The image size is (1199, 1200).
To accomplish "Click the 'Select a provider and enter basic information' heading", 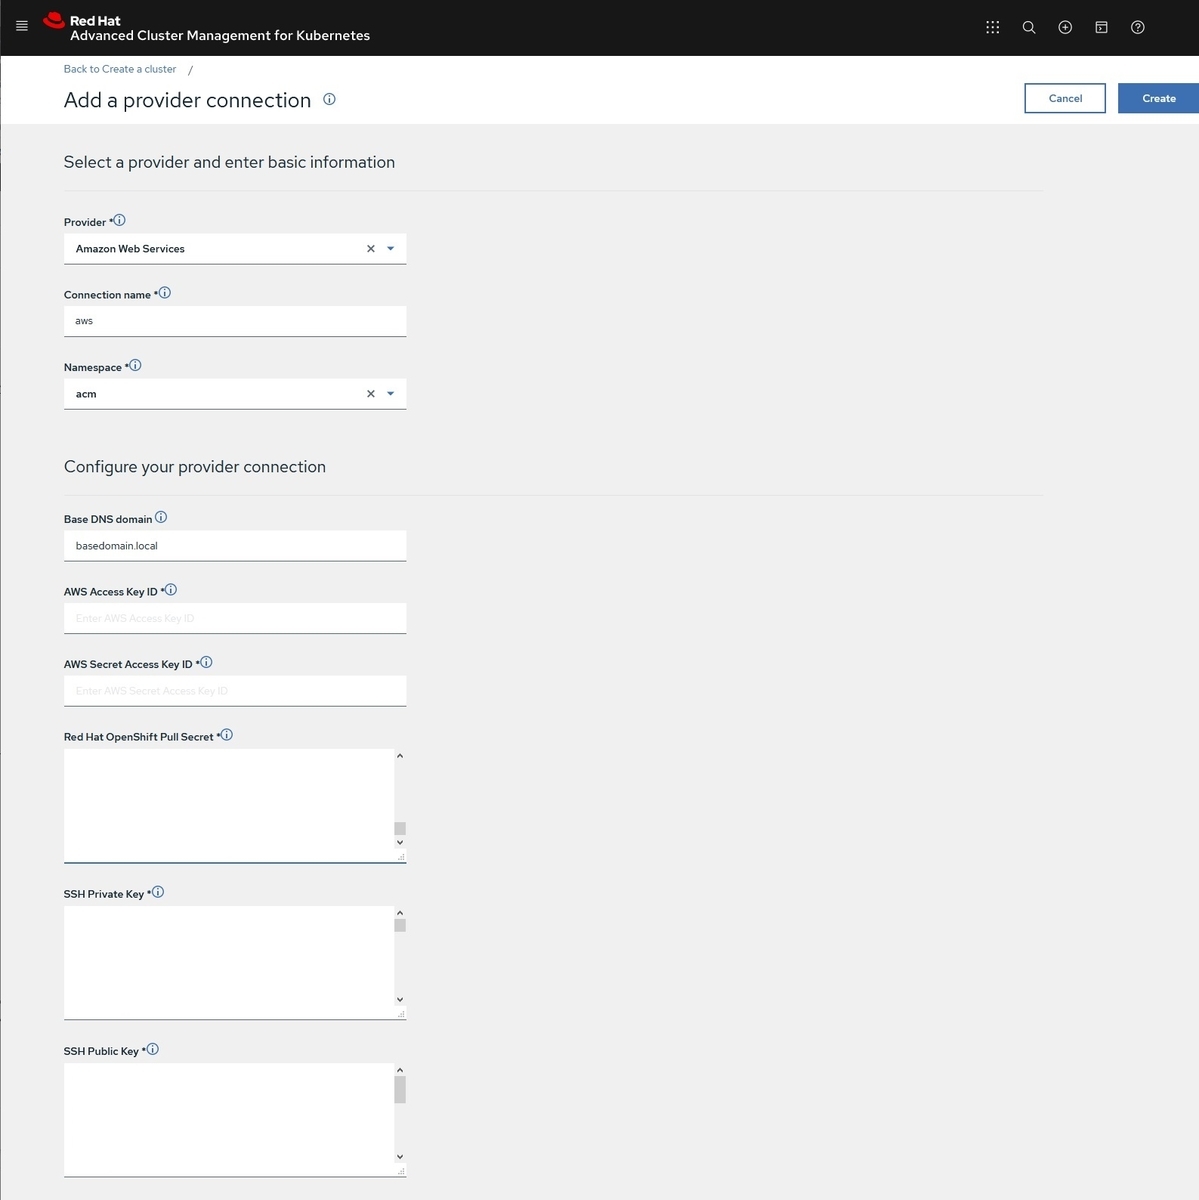I will 229,162.
